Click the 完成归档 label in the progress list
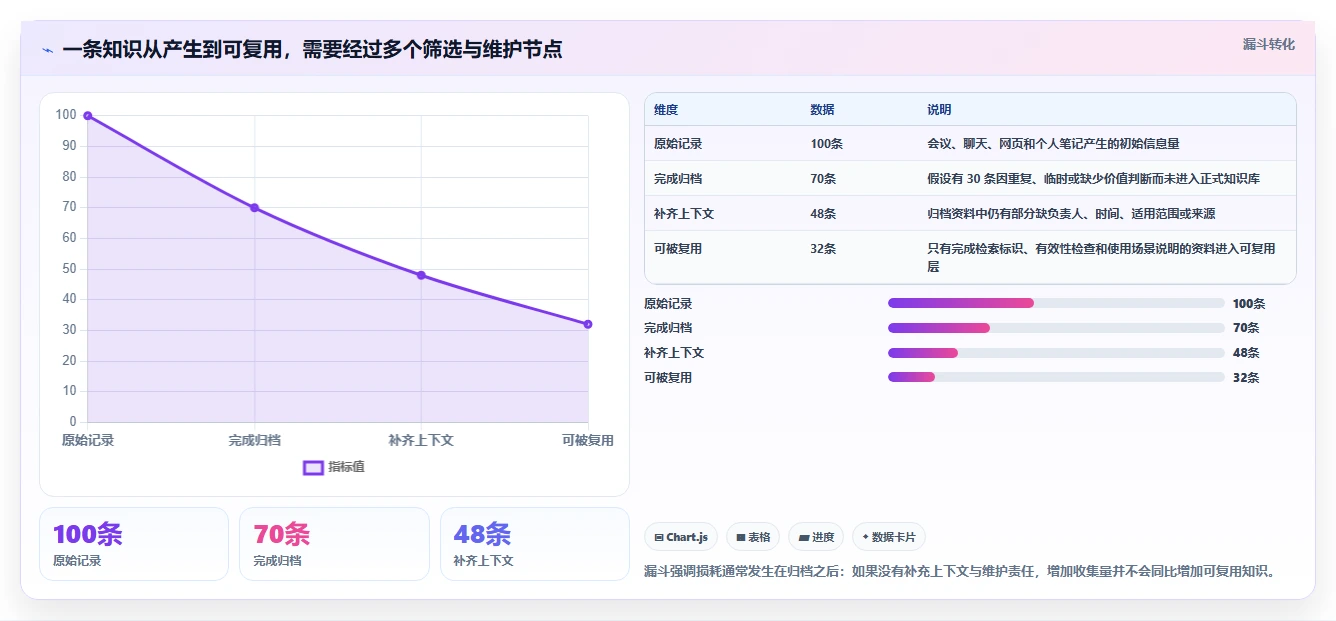This screenshot has width=1336, height=621. [668, 328]
